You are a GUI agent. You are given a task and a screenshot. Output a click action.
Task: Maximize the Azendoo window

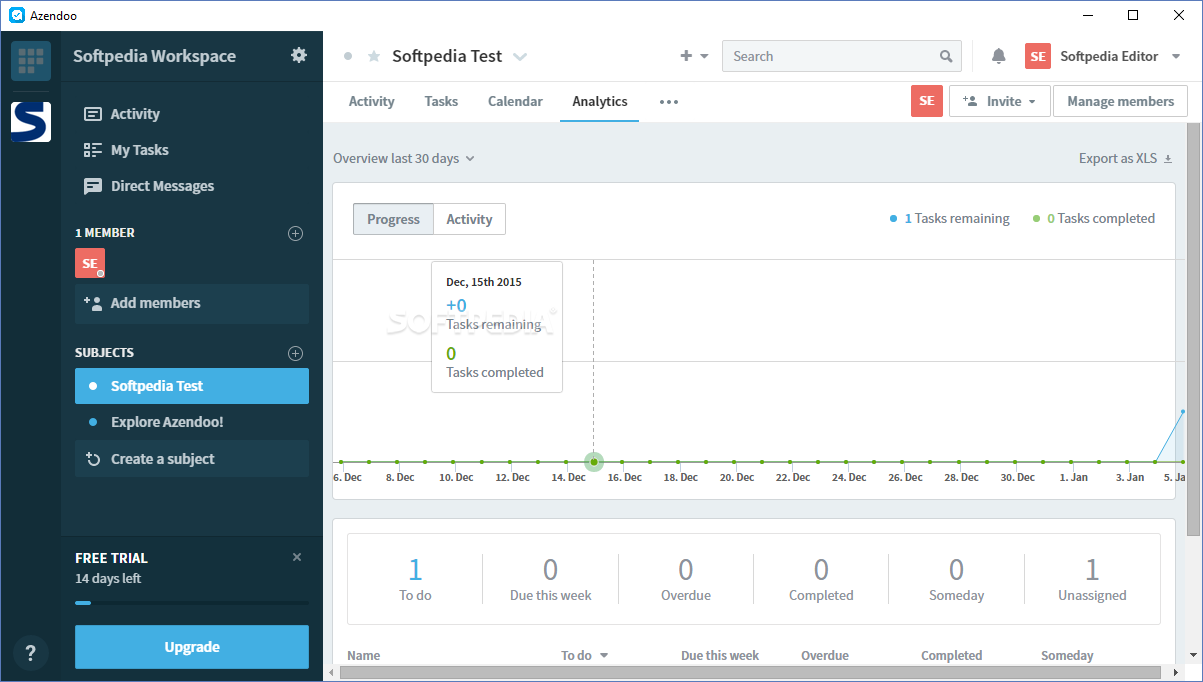pos(1133,15)
